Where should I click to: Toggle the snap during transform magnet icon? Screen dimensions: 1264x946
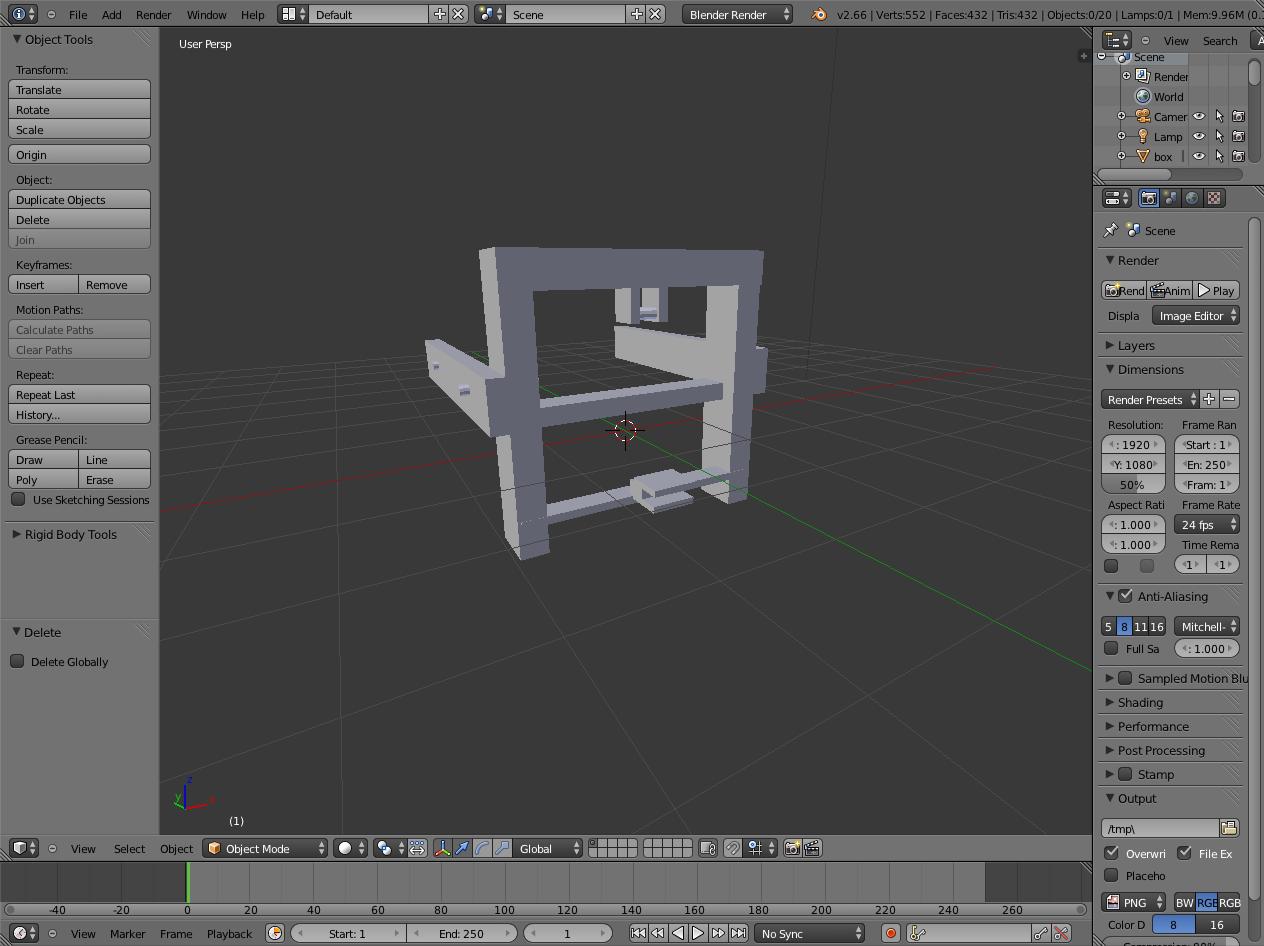coord(732,848)
